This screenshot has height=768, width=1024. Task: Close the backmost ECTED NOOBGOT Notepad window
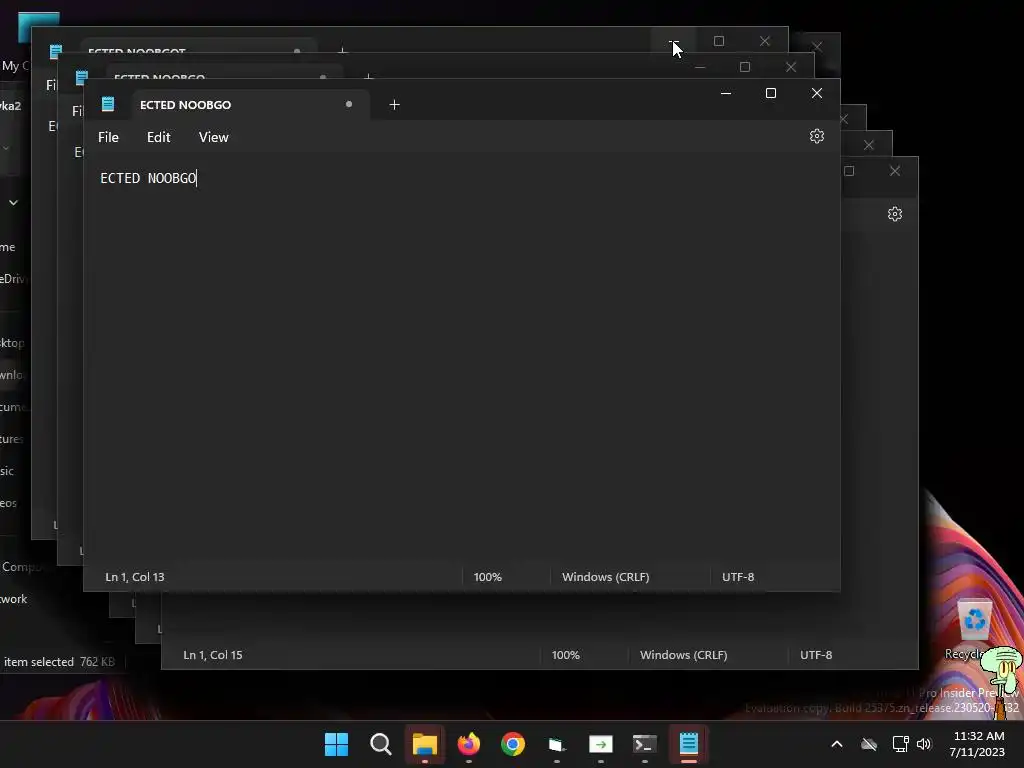point(765,41)
